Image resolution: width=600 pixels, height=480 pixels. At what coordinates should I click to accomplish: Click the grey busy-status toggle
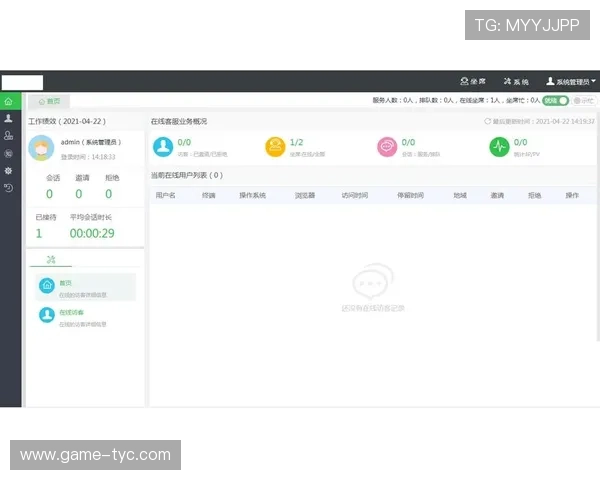584,101
